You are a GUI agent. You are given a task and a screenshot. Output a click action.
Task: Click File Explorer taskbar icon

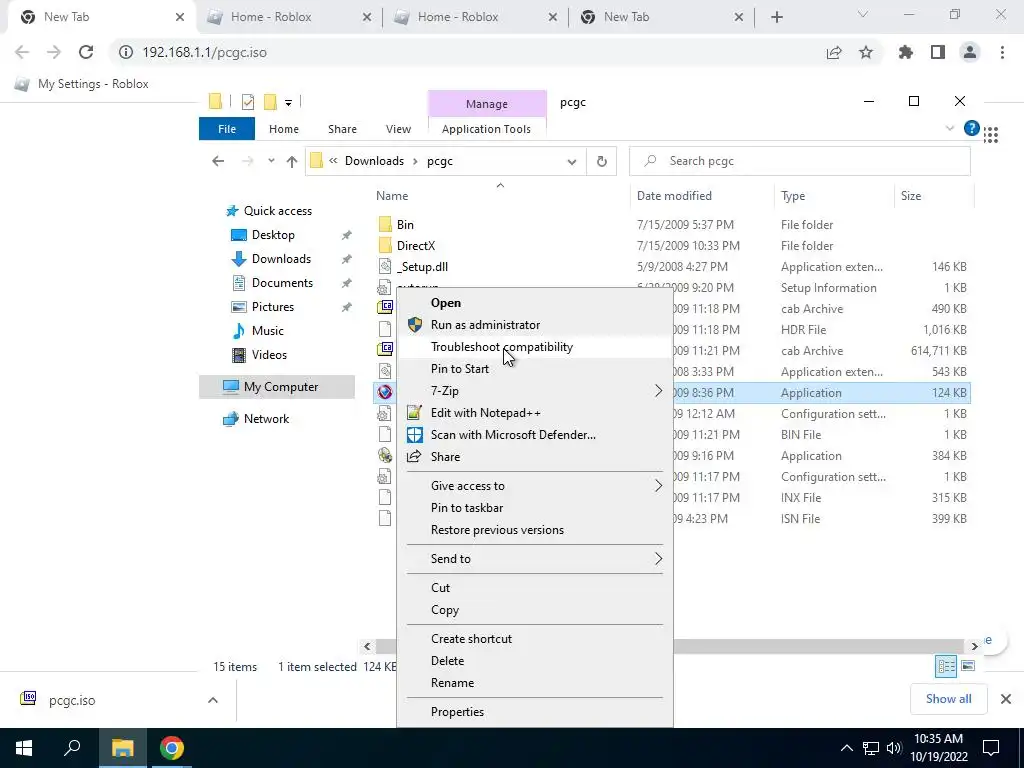pos(122,748)
